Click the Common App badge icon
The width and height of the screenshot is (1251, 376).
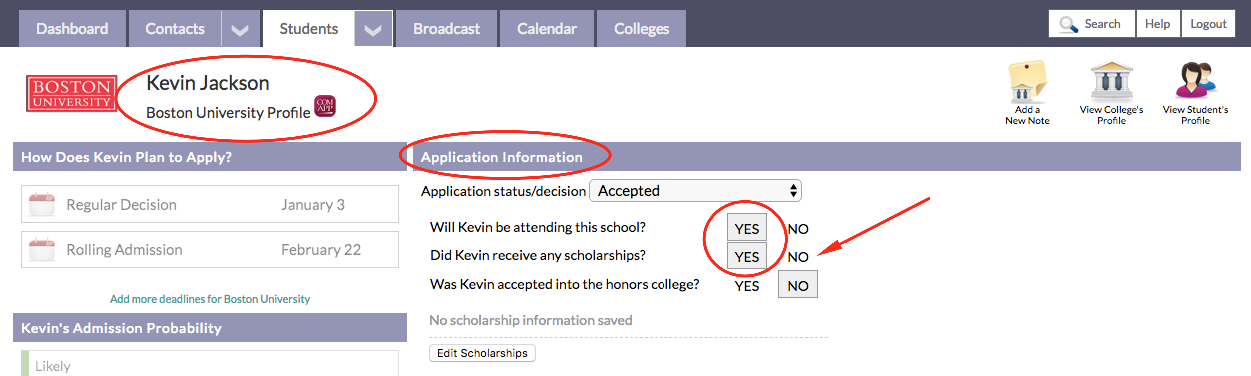point(325,106)
